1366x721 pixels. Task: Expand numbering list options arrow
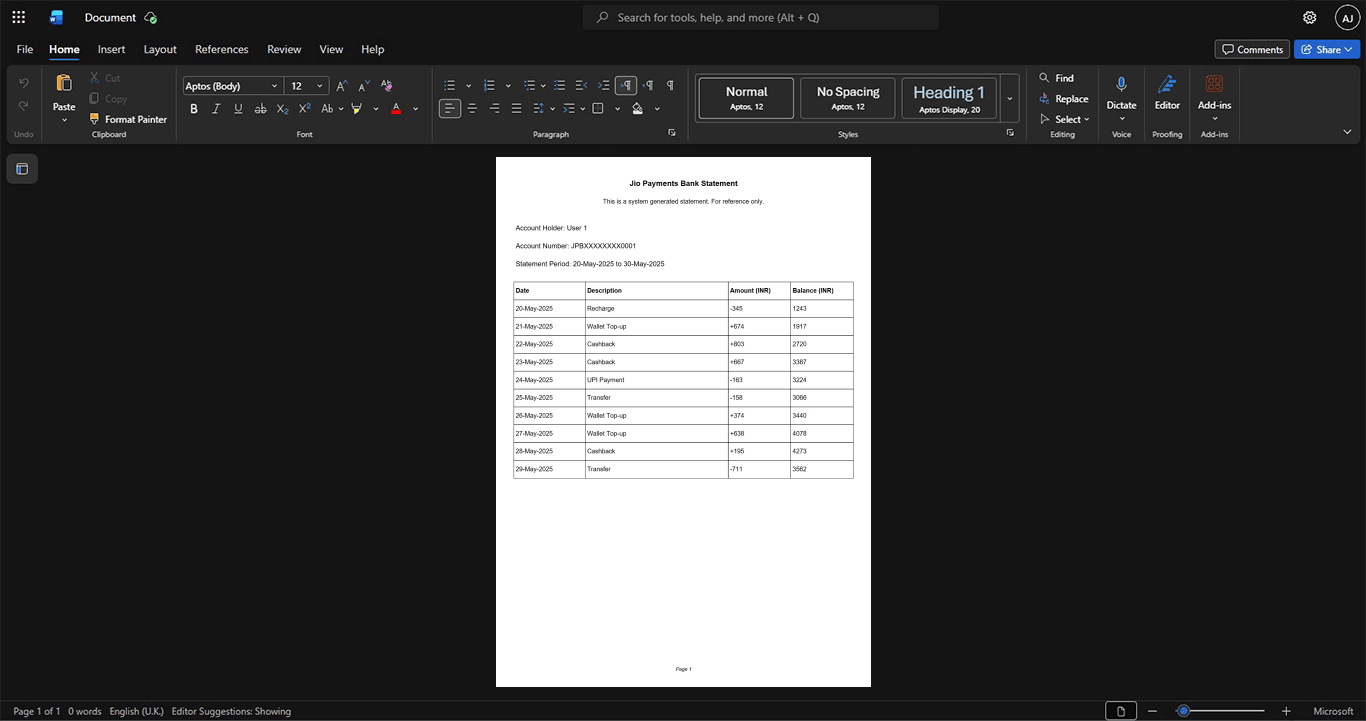coord(508,86)
